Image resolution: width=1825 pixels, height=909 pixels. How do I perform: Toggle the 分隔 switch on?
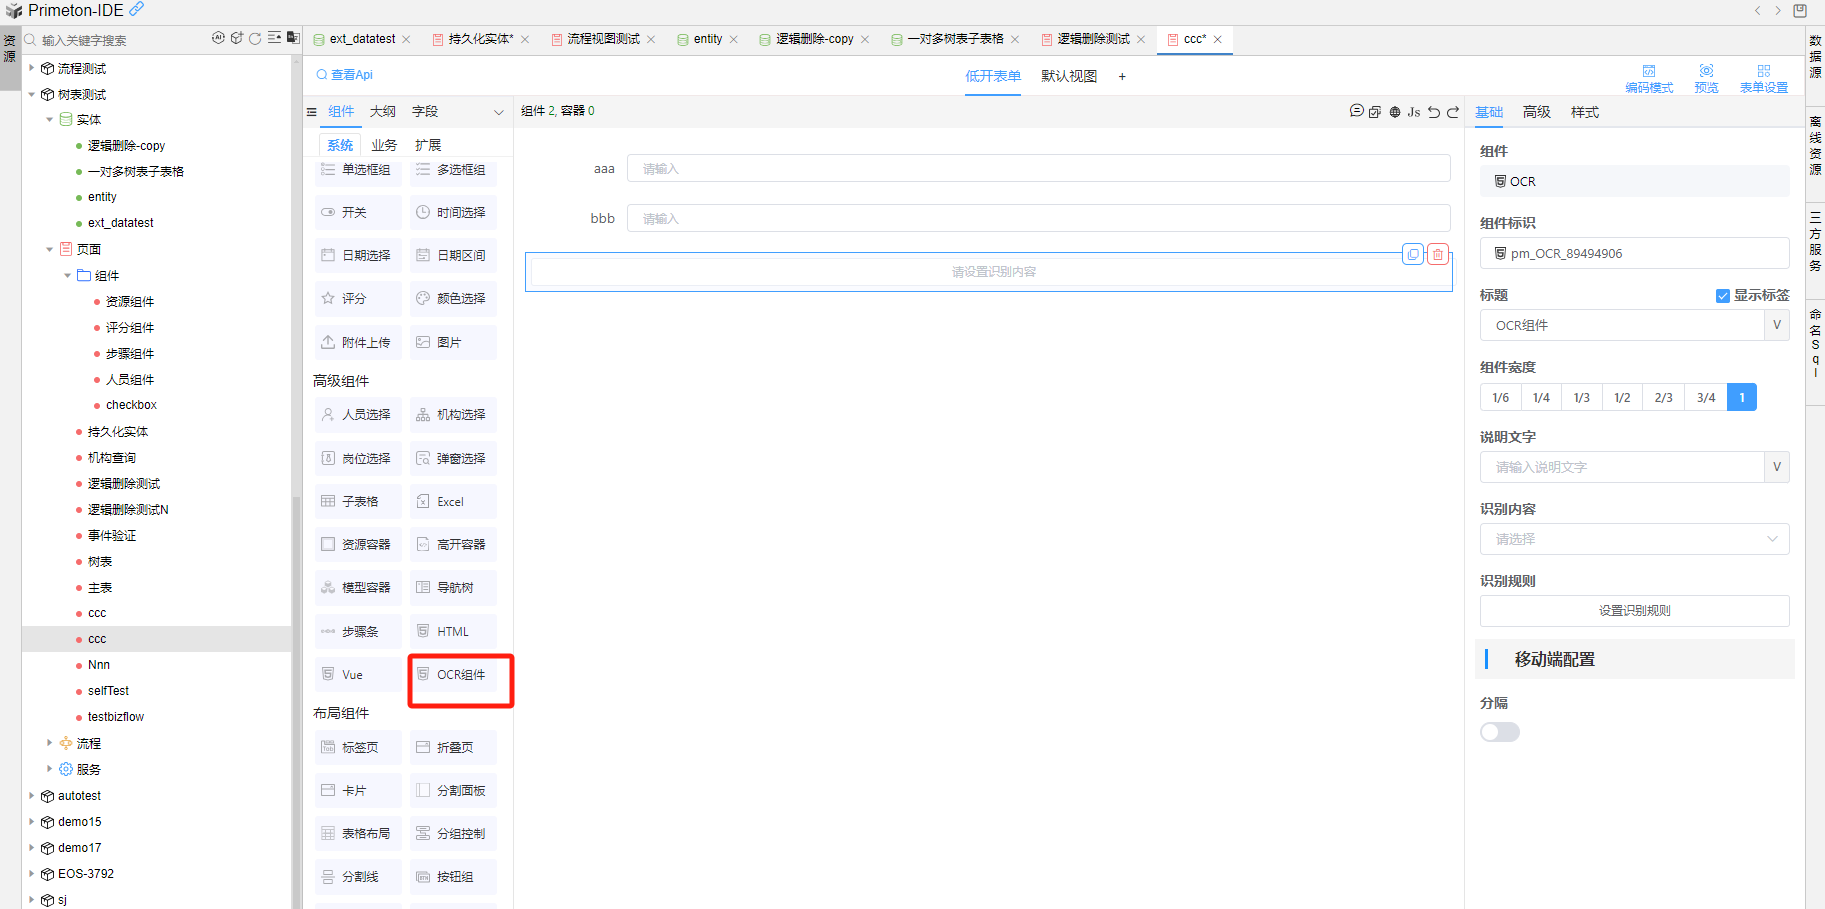coord(1499,732)
